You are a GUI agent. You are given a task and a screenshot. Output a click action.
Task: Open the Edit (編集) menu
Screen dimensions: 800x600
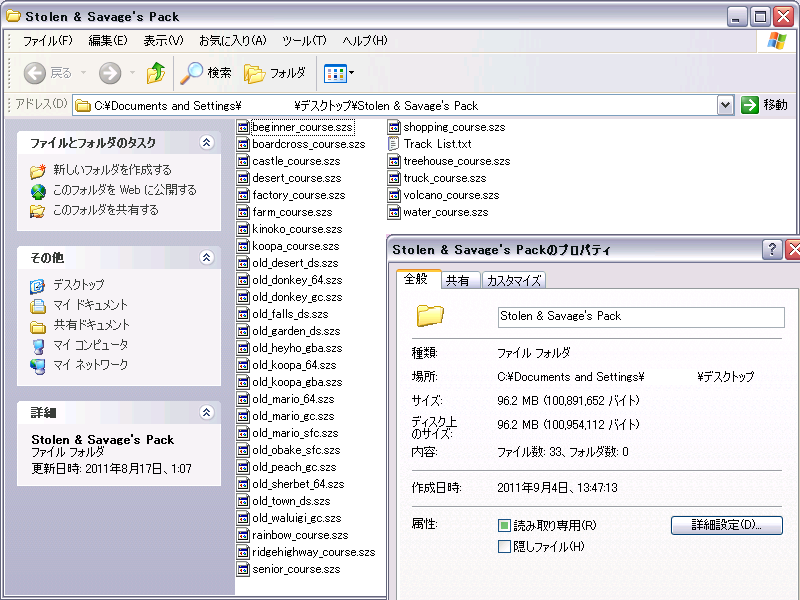108,40
